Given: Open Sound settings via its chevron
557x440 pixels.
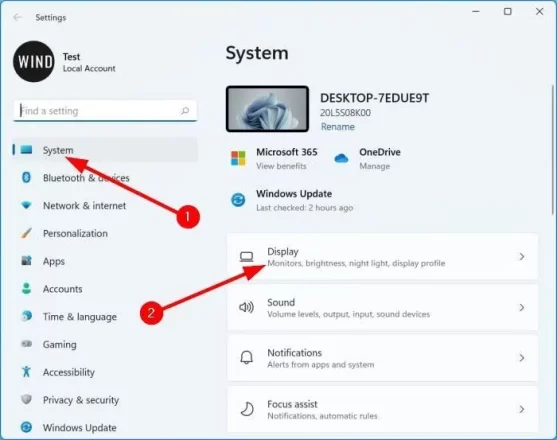Looking at the screenshot, I should (x=521, y=308).
